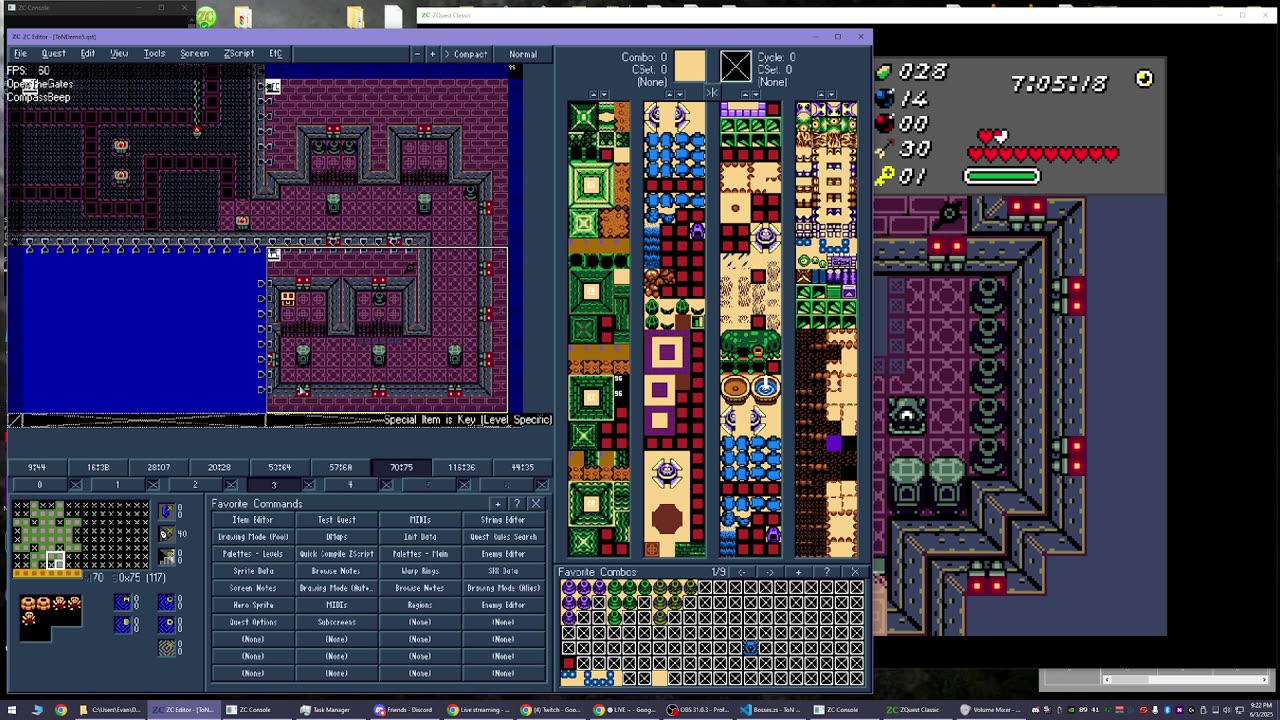Open the Quest Options command

pos(253,622)
